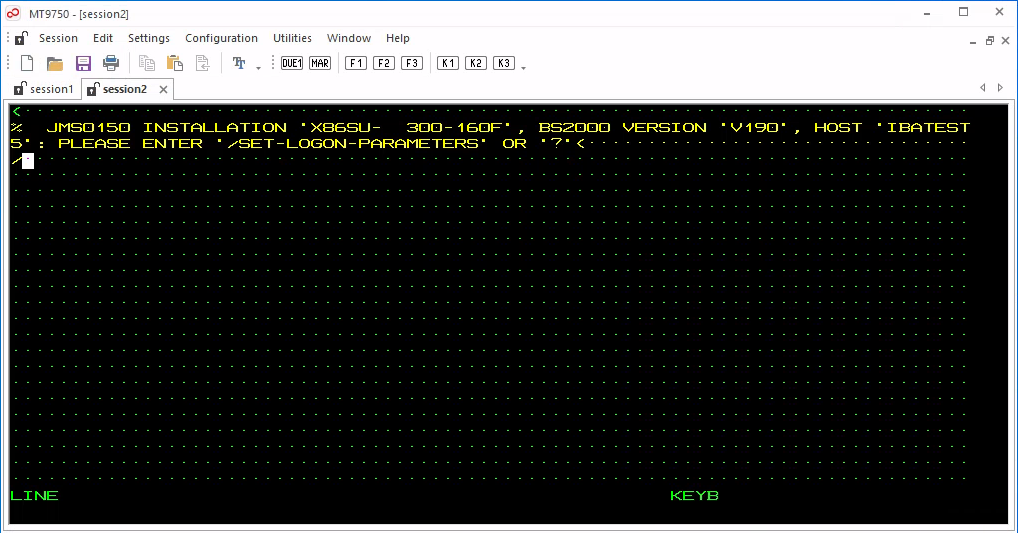Close the session2 tab
This screenshot has width=1018, height=533.
tap(164, 90)
